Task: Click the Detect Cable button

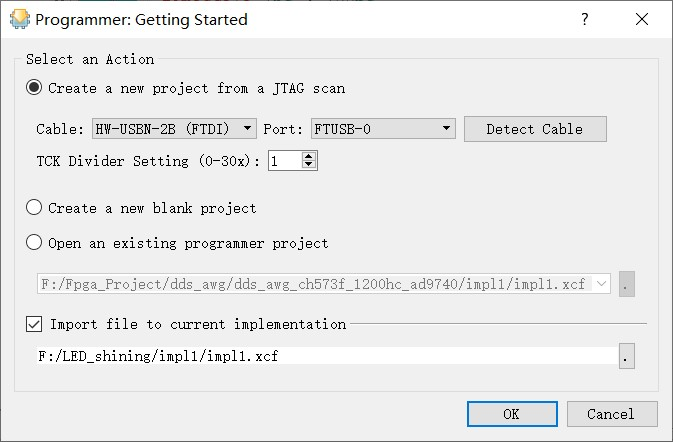Action: (x=535, y=129)
